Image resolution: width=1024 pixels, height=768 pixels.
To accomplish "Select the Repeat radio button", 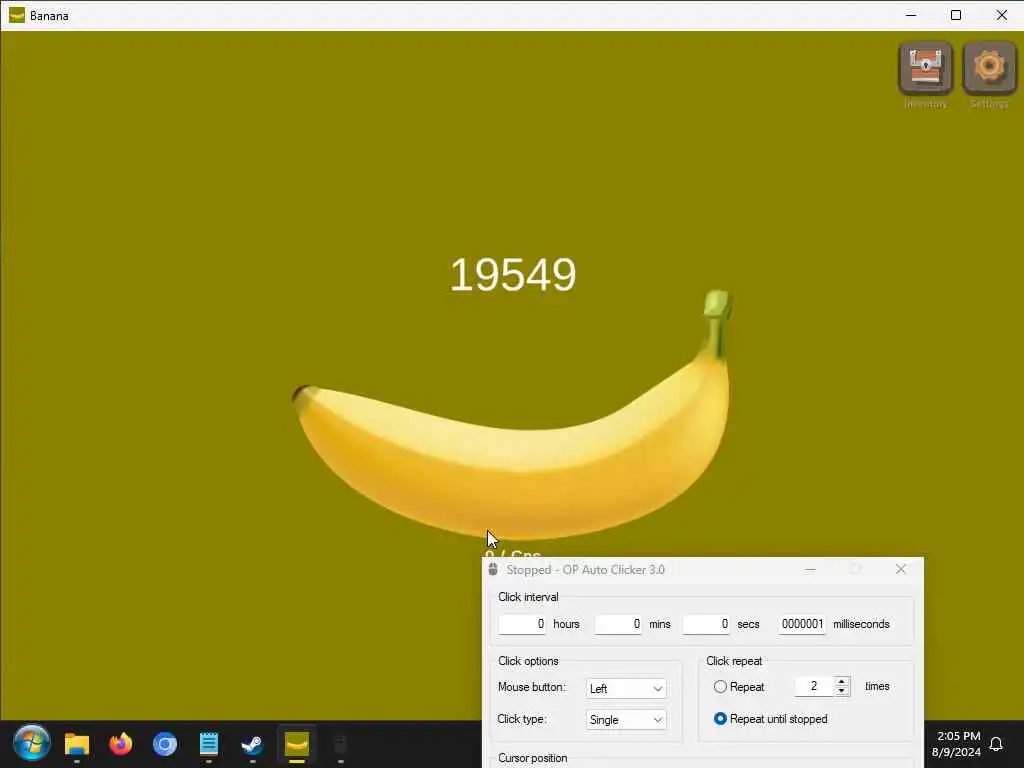I will pos(720,686).
